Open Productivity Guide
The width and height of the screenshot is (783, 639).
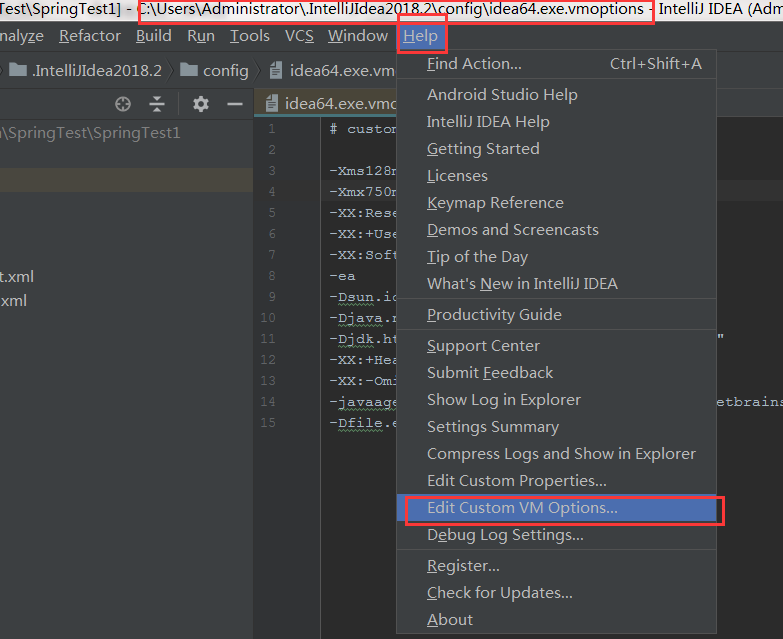(x=556, y=315)
